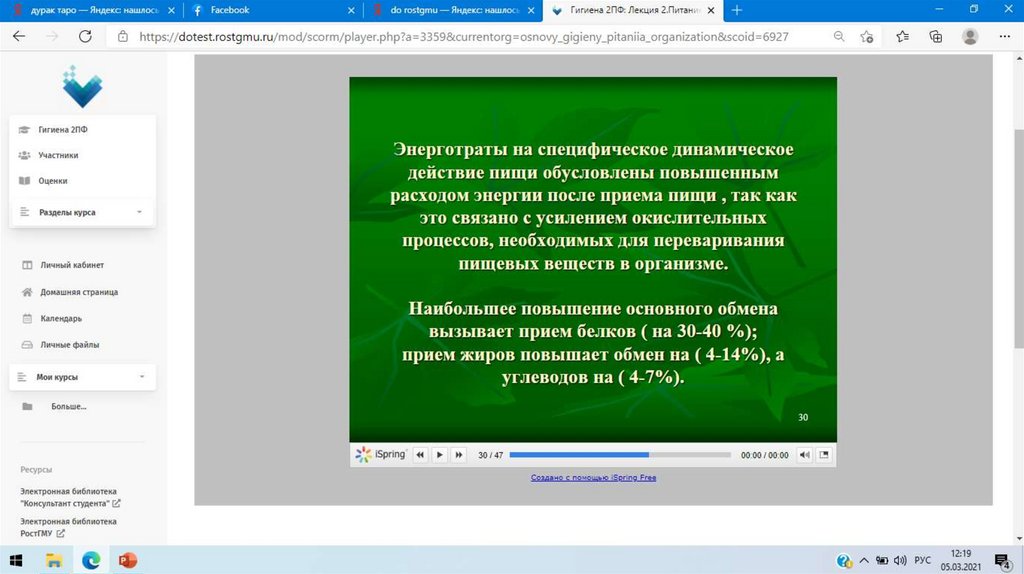
Task: Reload the page with refresh icon
Action: pos(85,37)
